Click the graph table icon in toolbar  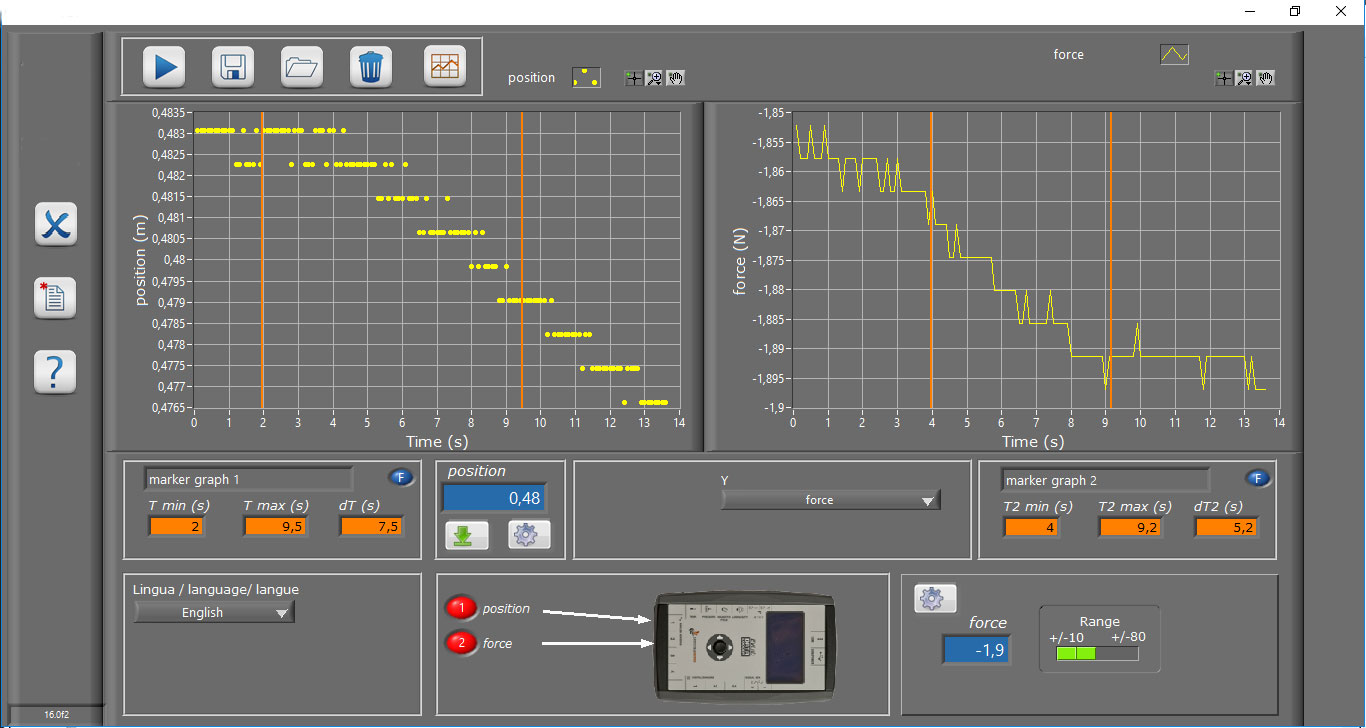click(x=445, y=67)
